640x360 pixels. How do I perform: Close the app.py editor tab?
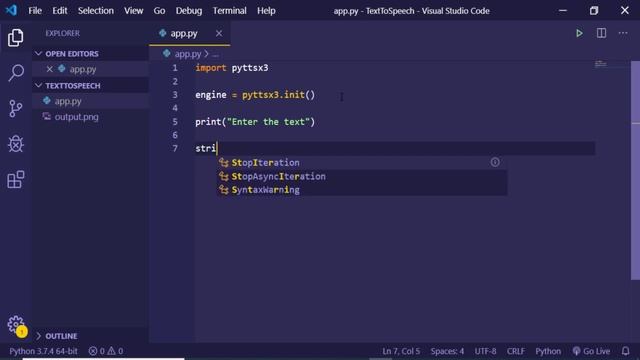coord(219,33)
